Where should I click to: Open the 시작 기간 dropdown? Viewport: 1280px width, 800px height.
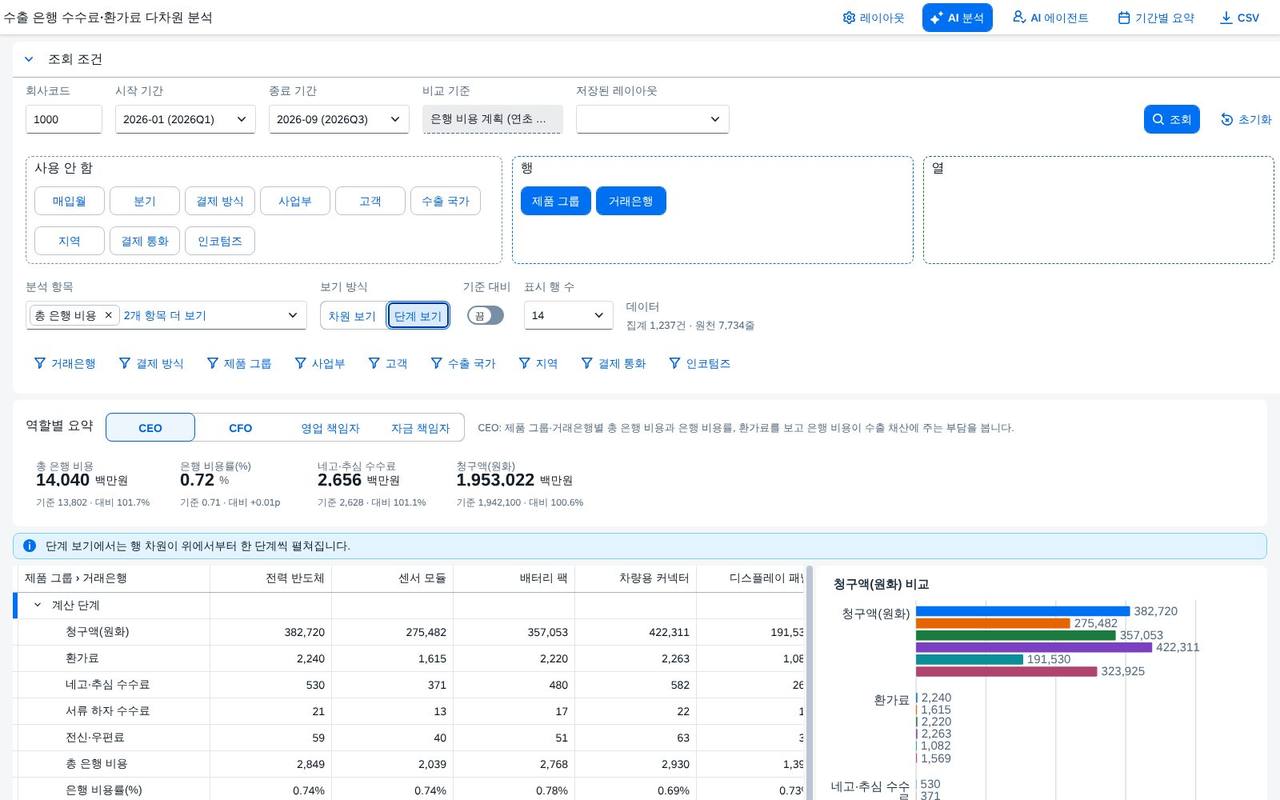[x=185, y=119]
